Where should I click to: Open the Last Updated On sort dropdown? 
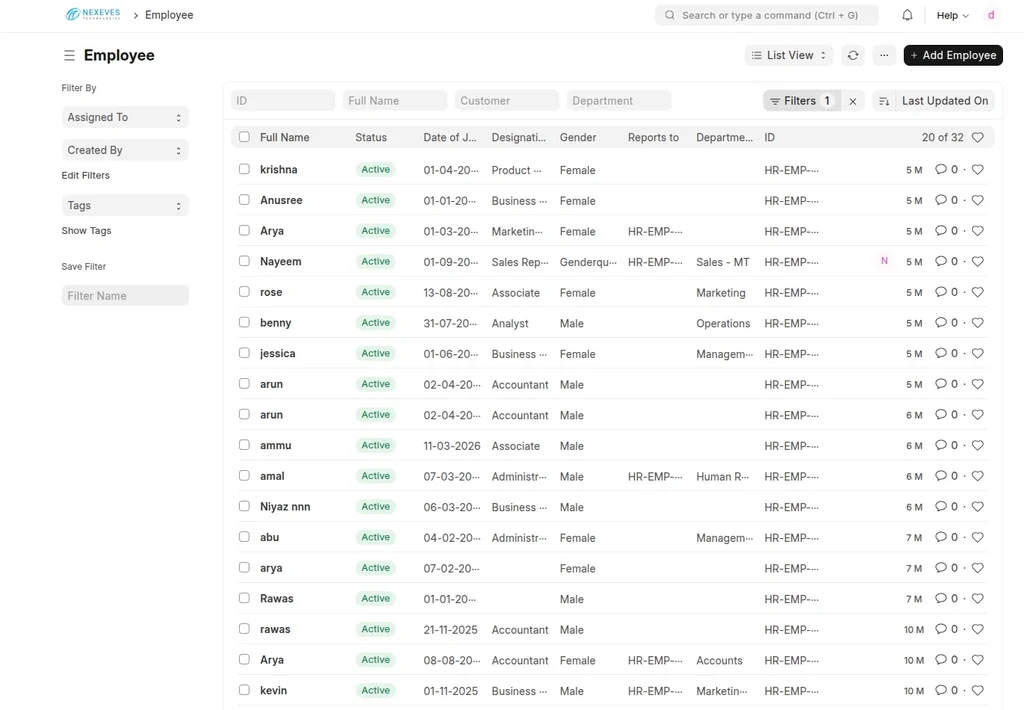pyautogui.click(x=944, y=101)
